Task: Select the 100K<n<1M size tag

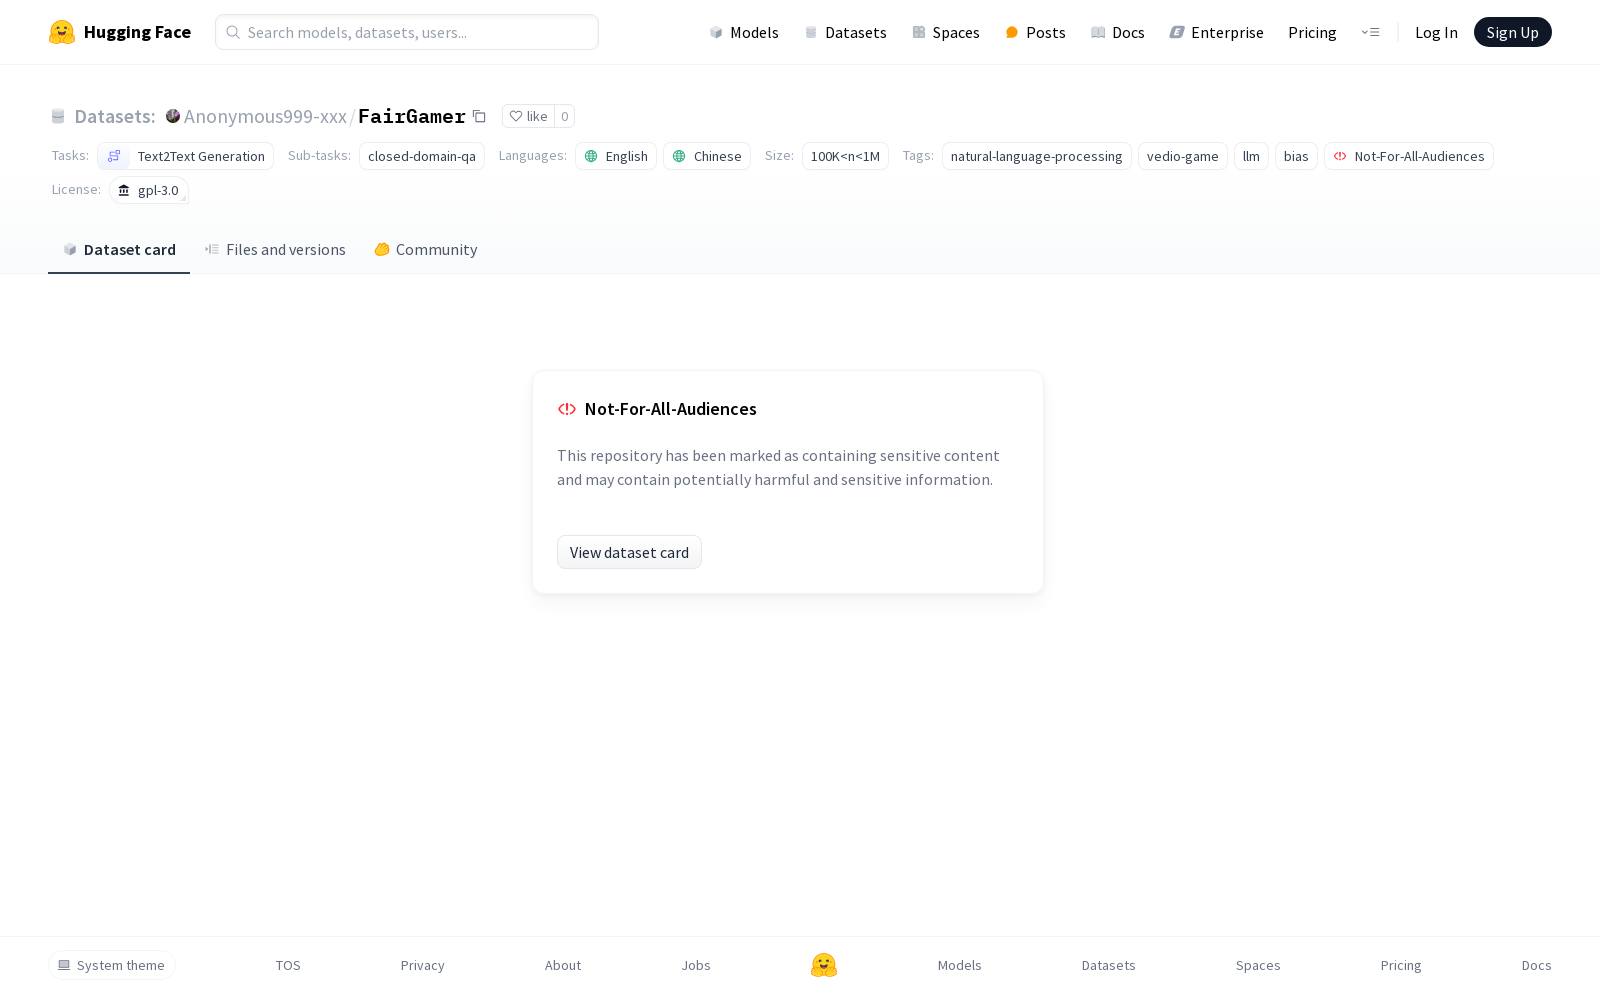Action: (845, 156)
